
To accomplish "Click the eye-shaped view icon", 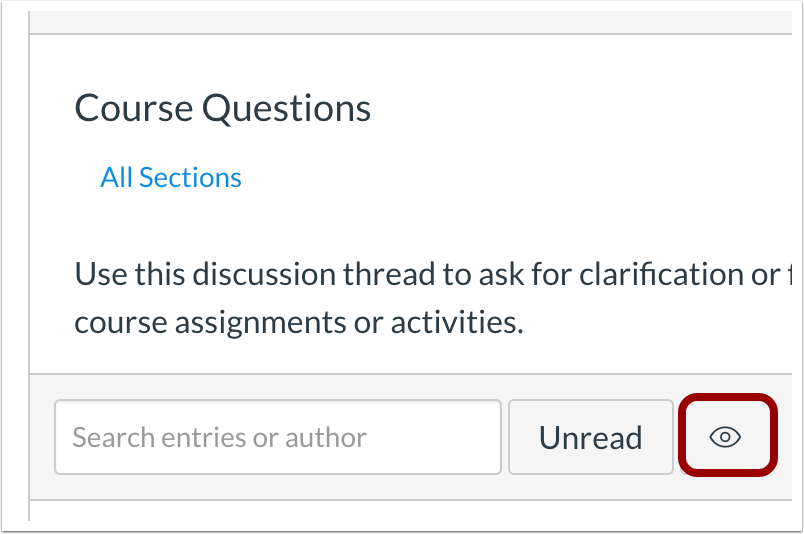I will point(725,437).
